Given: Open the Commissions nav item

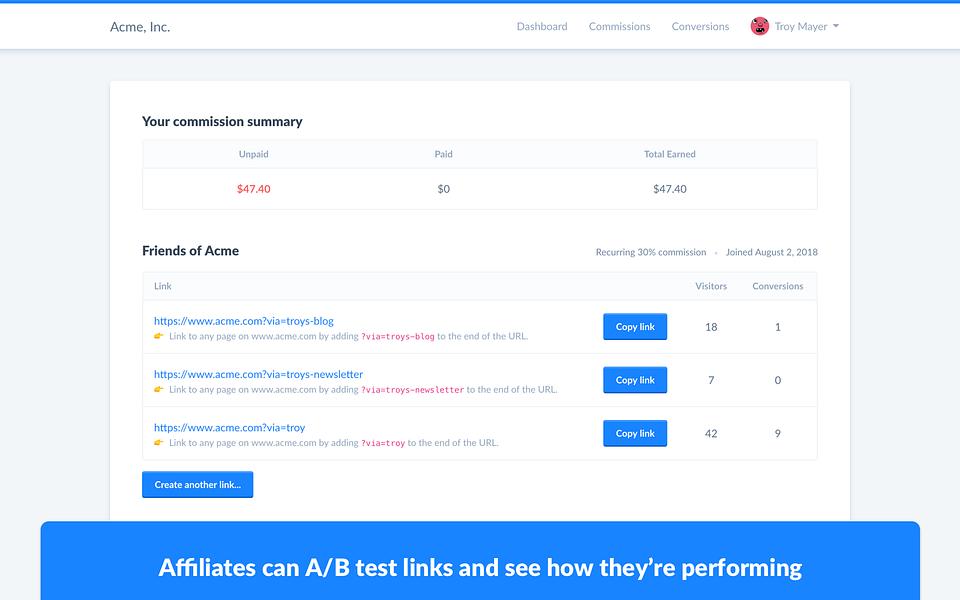Looking at the screenshot, I should [620, 26].
